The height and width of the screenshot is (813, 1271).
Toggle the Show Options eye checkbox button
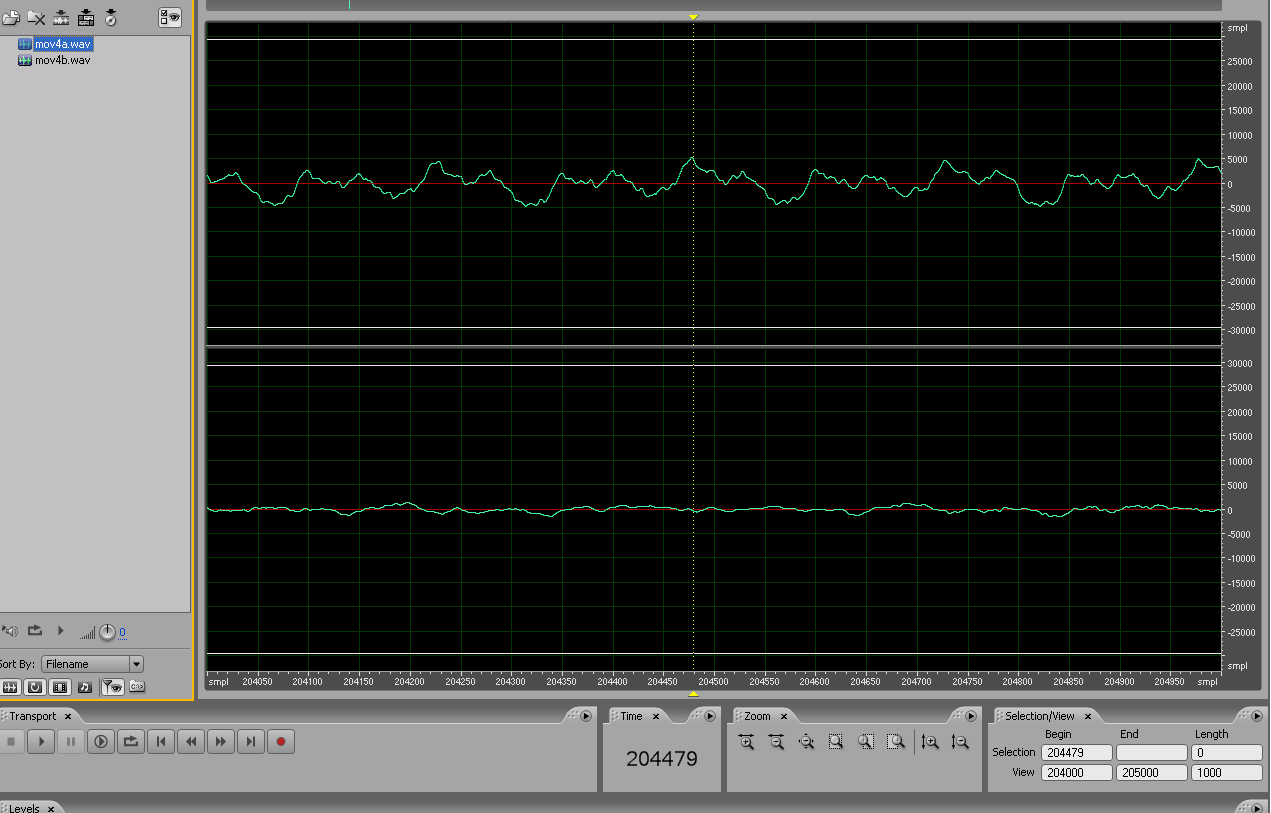click(170, 17)
